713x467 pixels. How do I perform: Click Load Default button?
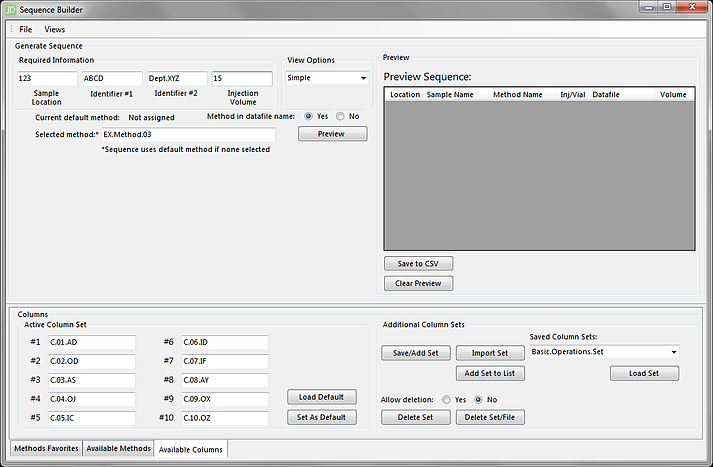coord(321,397)
